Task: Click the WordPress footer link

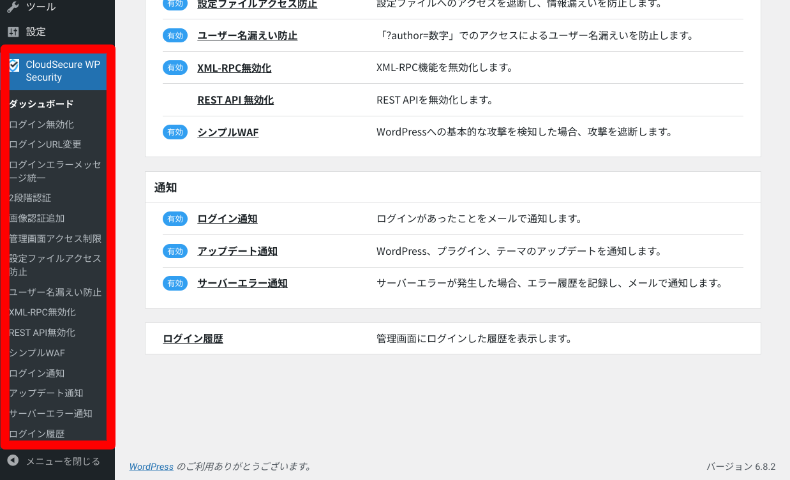Action: coord(151,466)
